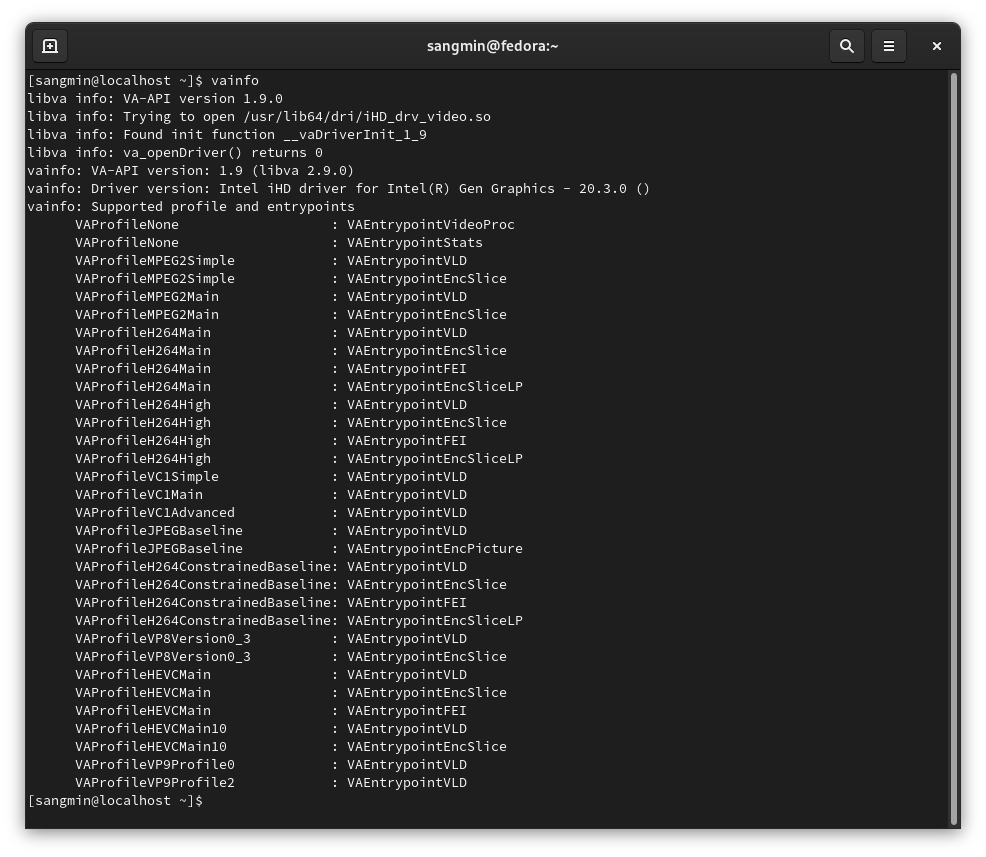
Task: Click the 'VA-API version 1.9.0' line
Action: (155, 99)
